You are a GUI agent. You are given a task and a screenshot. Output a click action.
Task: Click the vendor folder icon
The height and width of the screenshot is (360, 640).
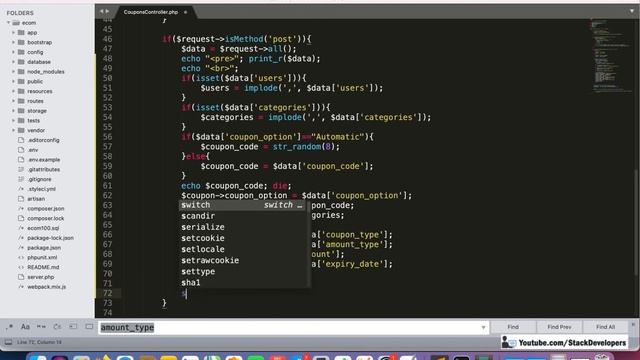click(x=21, y=130)
